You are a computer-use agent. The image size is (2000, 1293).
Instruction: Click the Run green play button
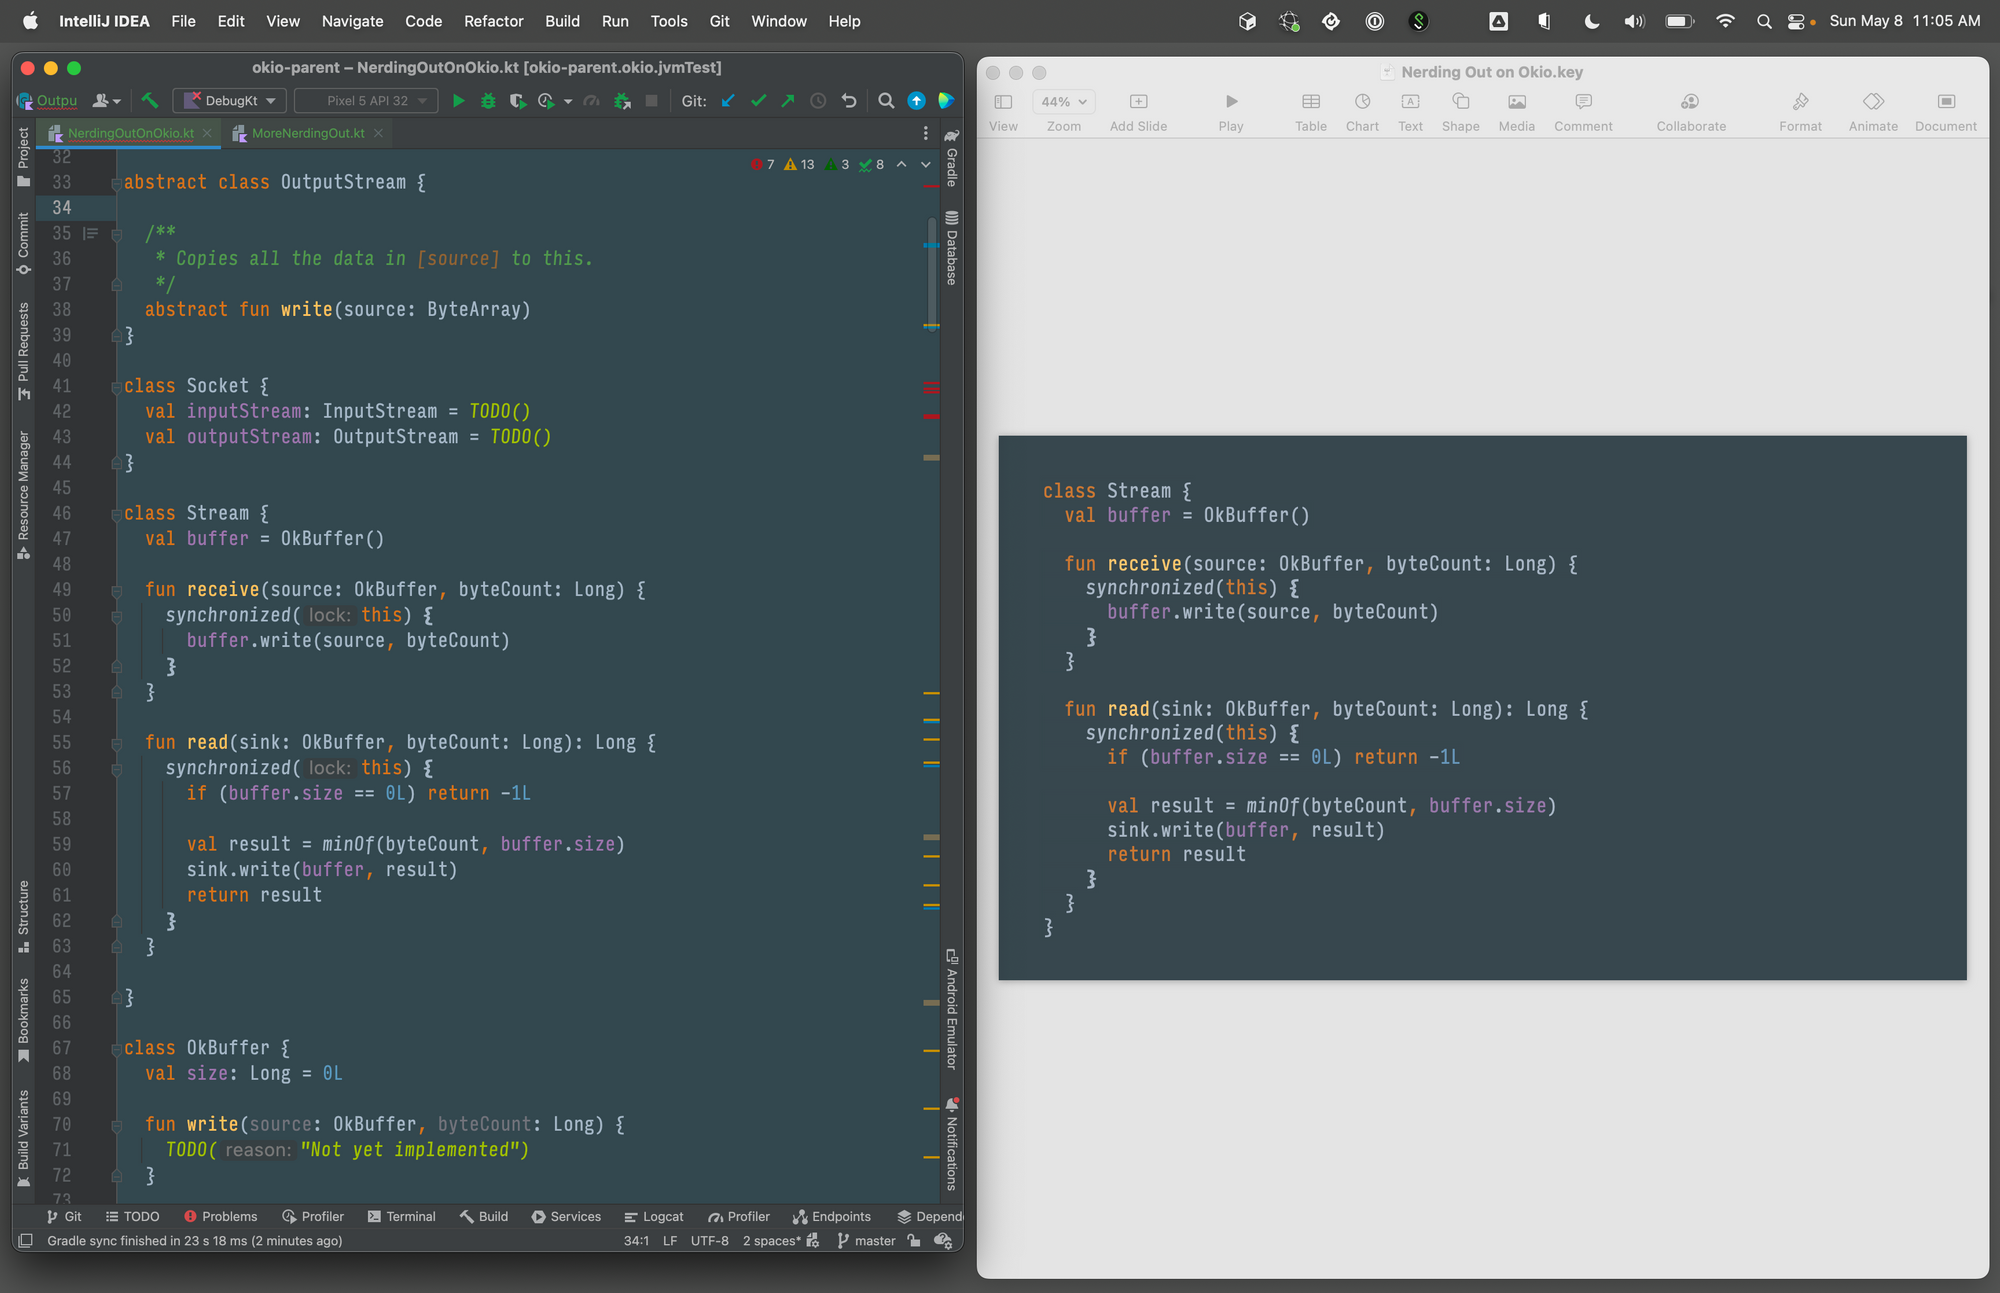(456, 99)
